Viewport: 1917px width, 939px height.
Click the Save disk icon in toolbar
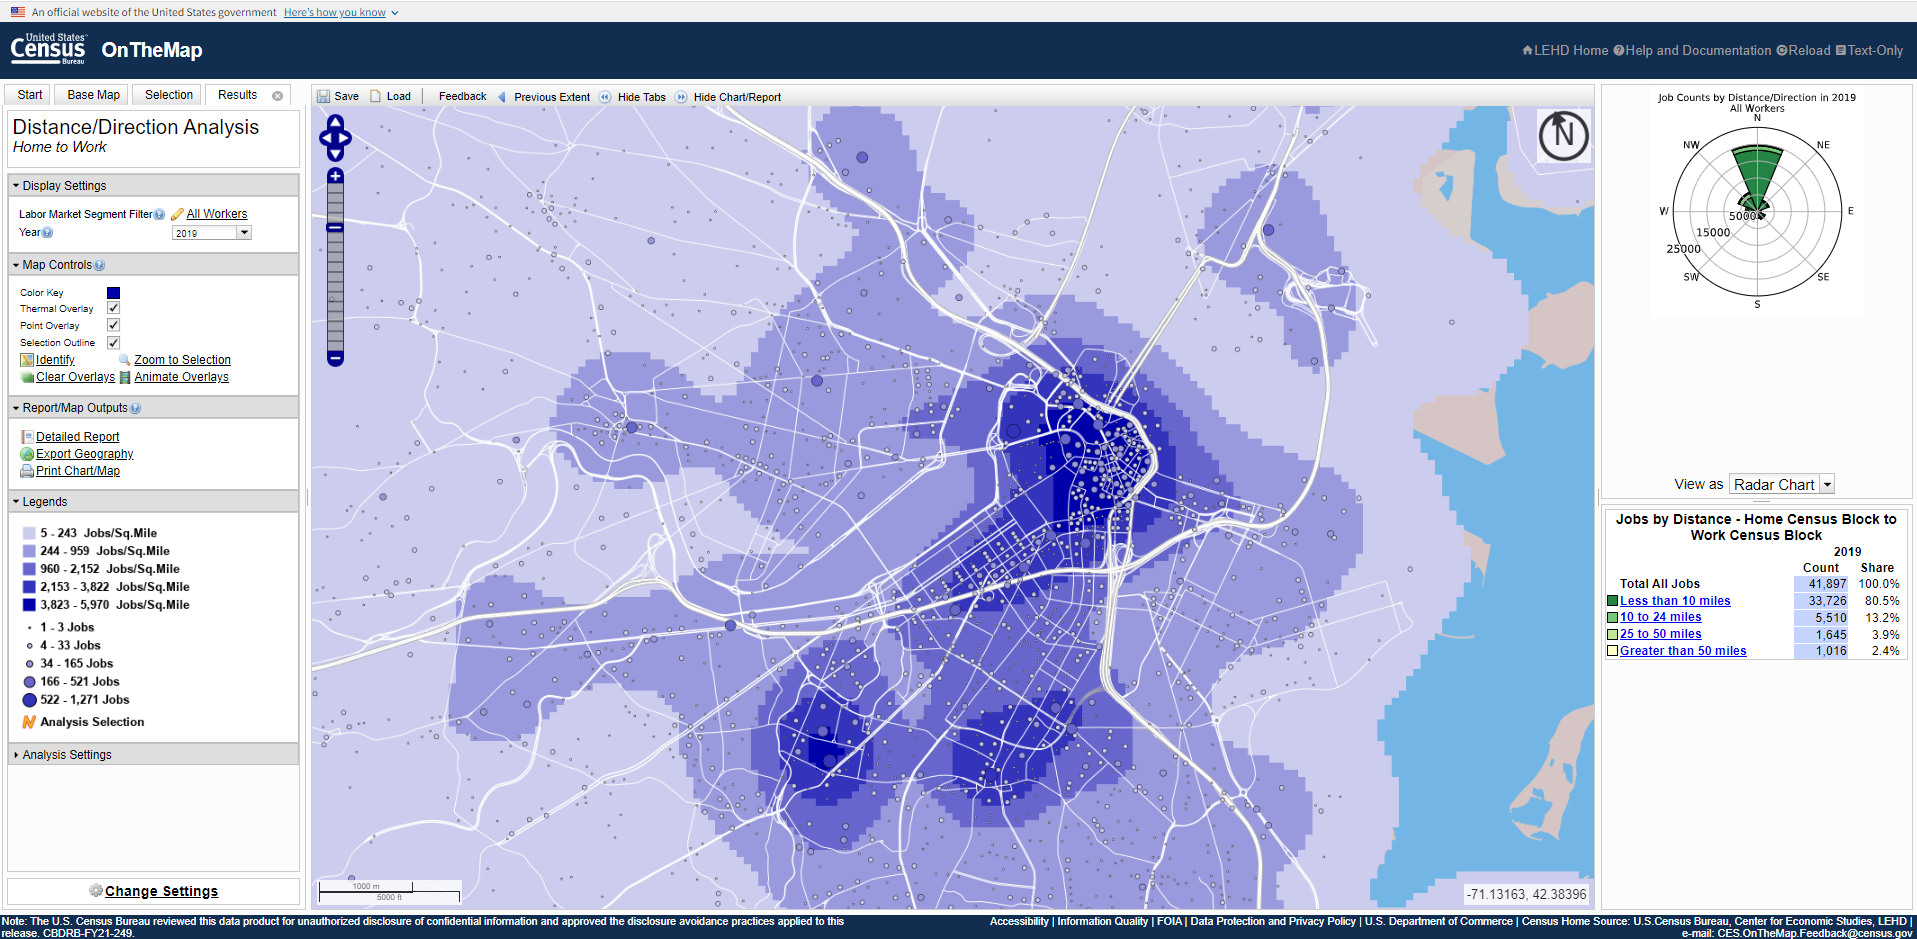point(324,97)
